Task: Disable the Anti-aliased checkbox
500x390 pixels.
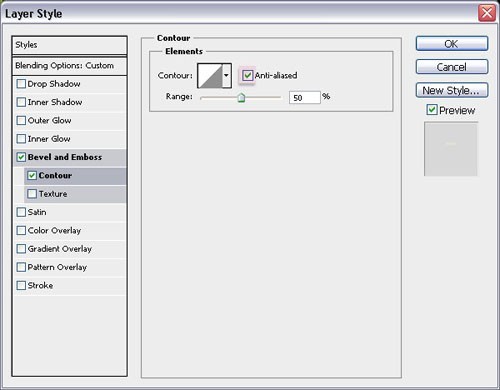Action: click(247, 75)
